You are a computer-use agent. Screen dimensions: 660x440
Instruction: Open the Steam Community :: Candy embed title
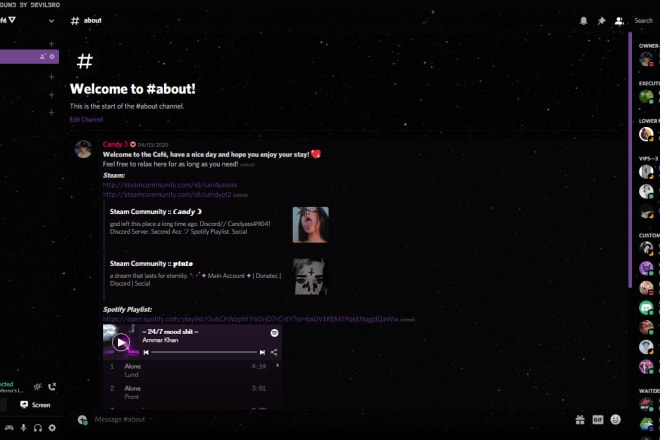[x=156, y=212]
